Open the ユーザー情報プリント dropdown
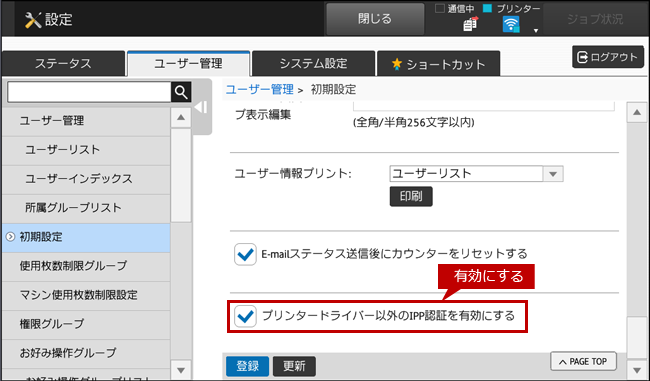650x381 pixels. pyautogui.click(x=476, y=174)
